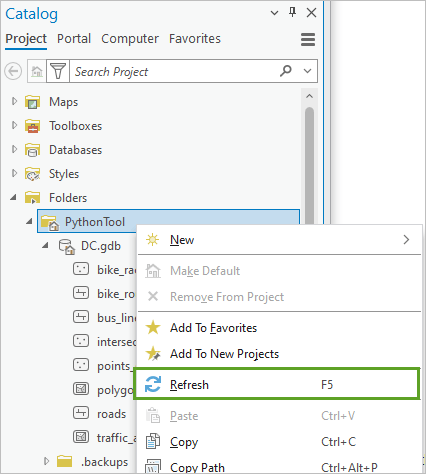426x474 pixels.
Task: Expand the Maps node
Action: coord(14,101)
